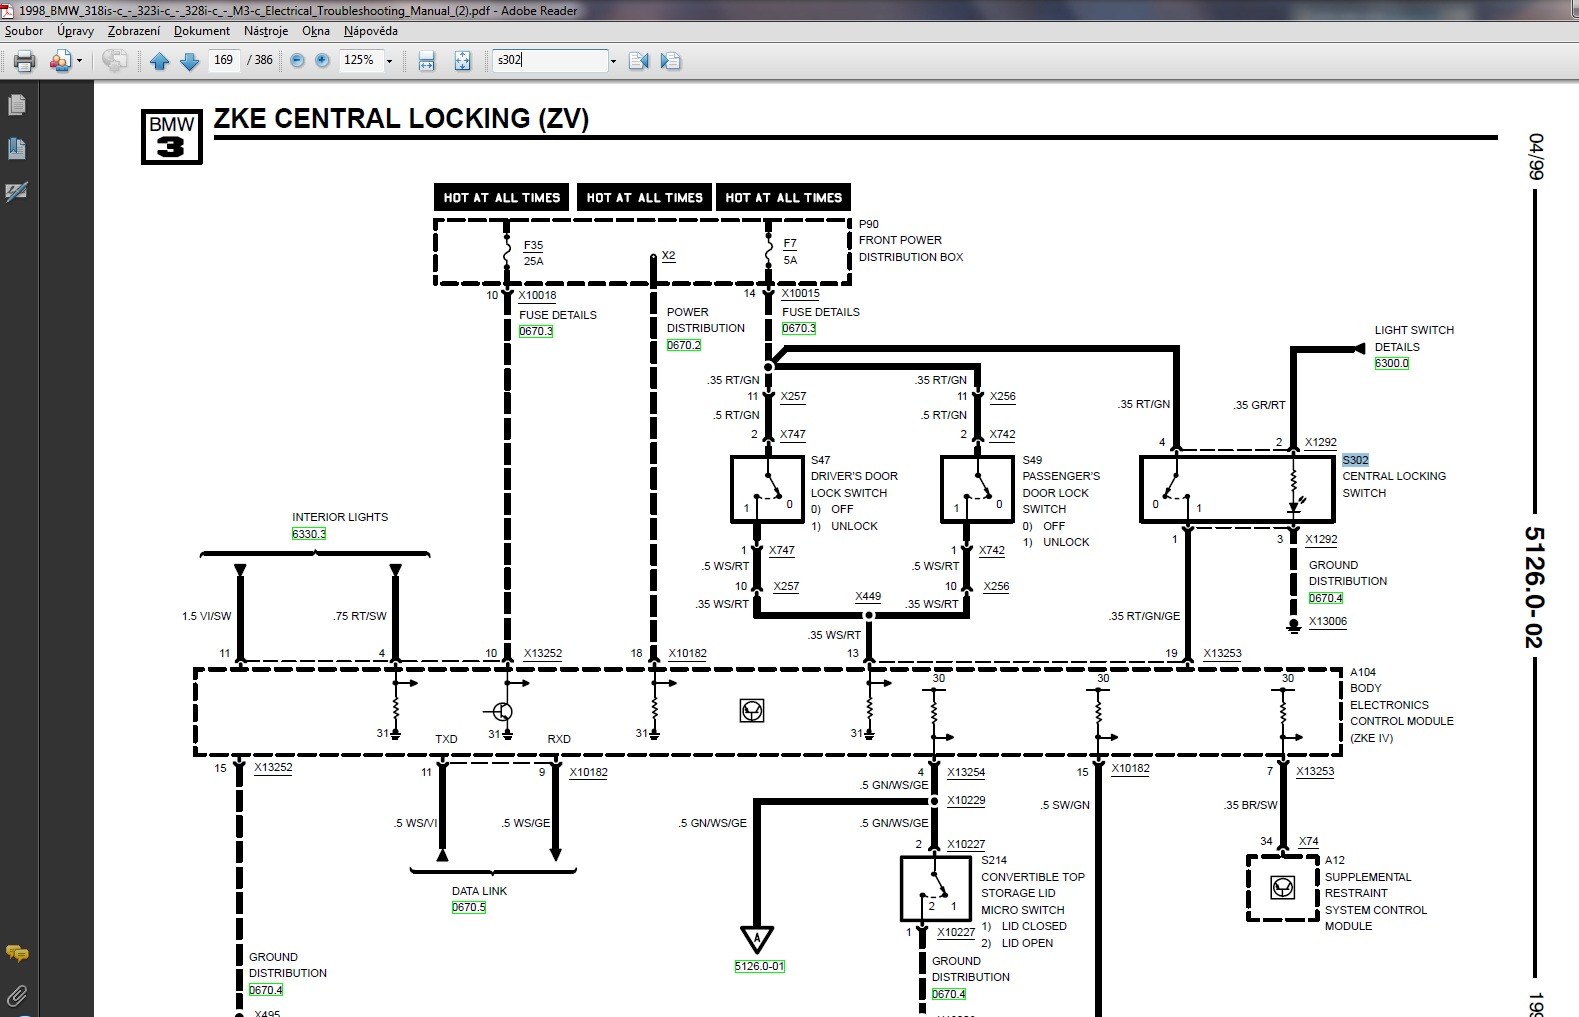Open the Pages thumbnails side panel
The height and width of the screenshot is (1017, 1579).
click(x=17, y=105)
